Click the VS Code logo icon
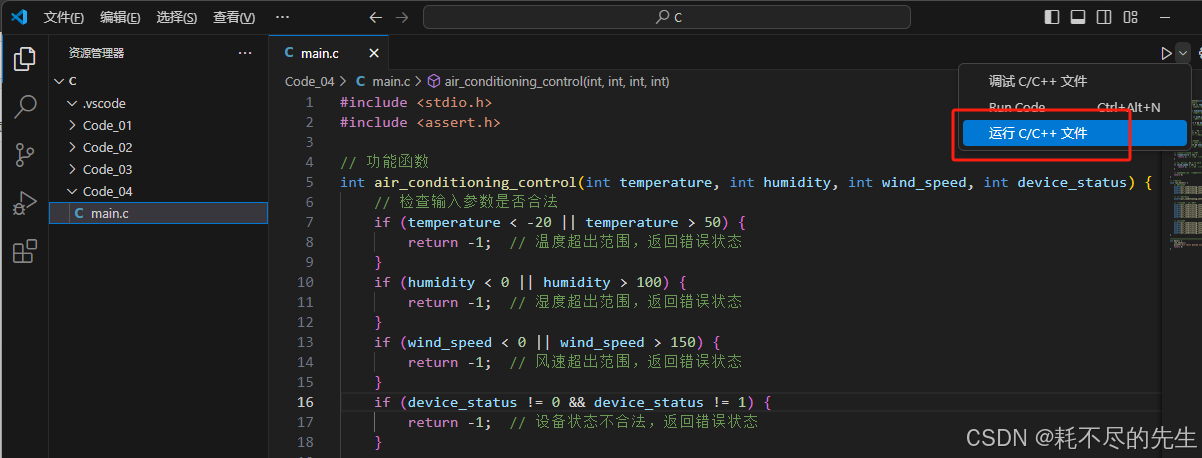This screenshot has height=458, width=1202. click(x=18, y=17)
